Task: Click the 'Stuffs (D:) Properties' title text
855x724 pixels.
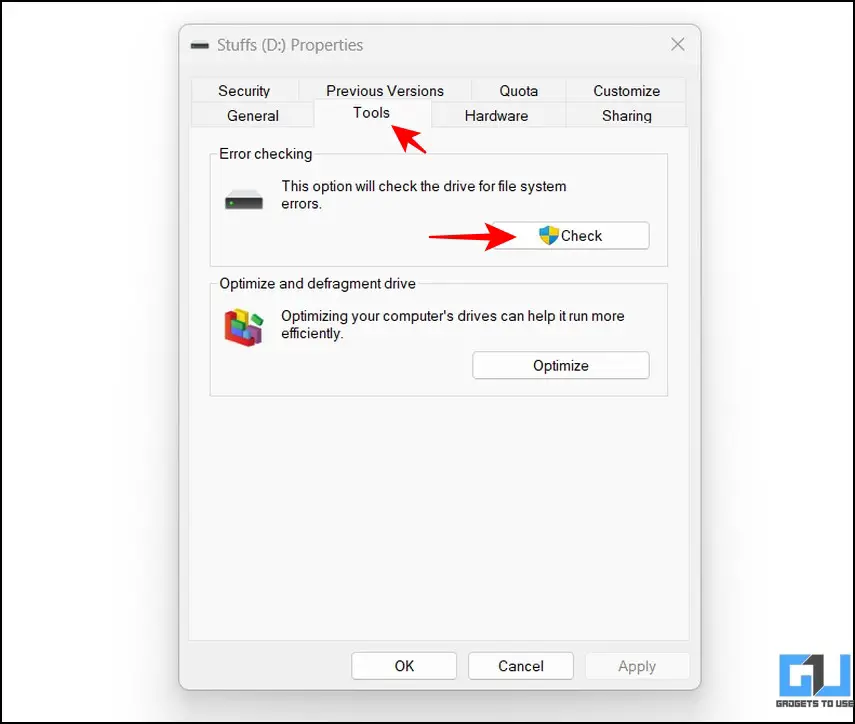Action: click(290, 45)
